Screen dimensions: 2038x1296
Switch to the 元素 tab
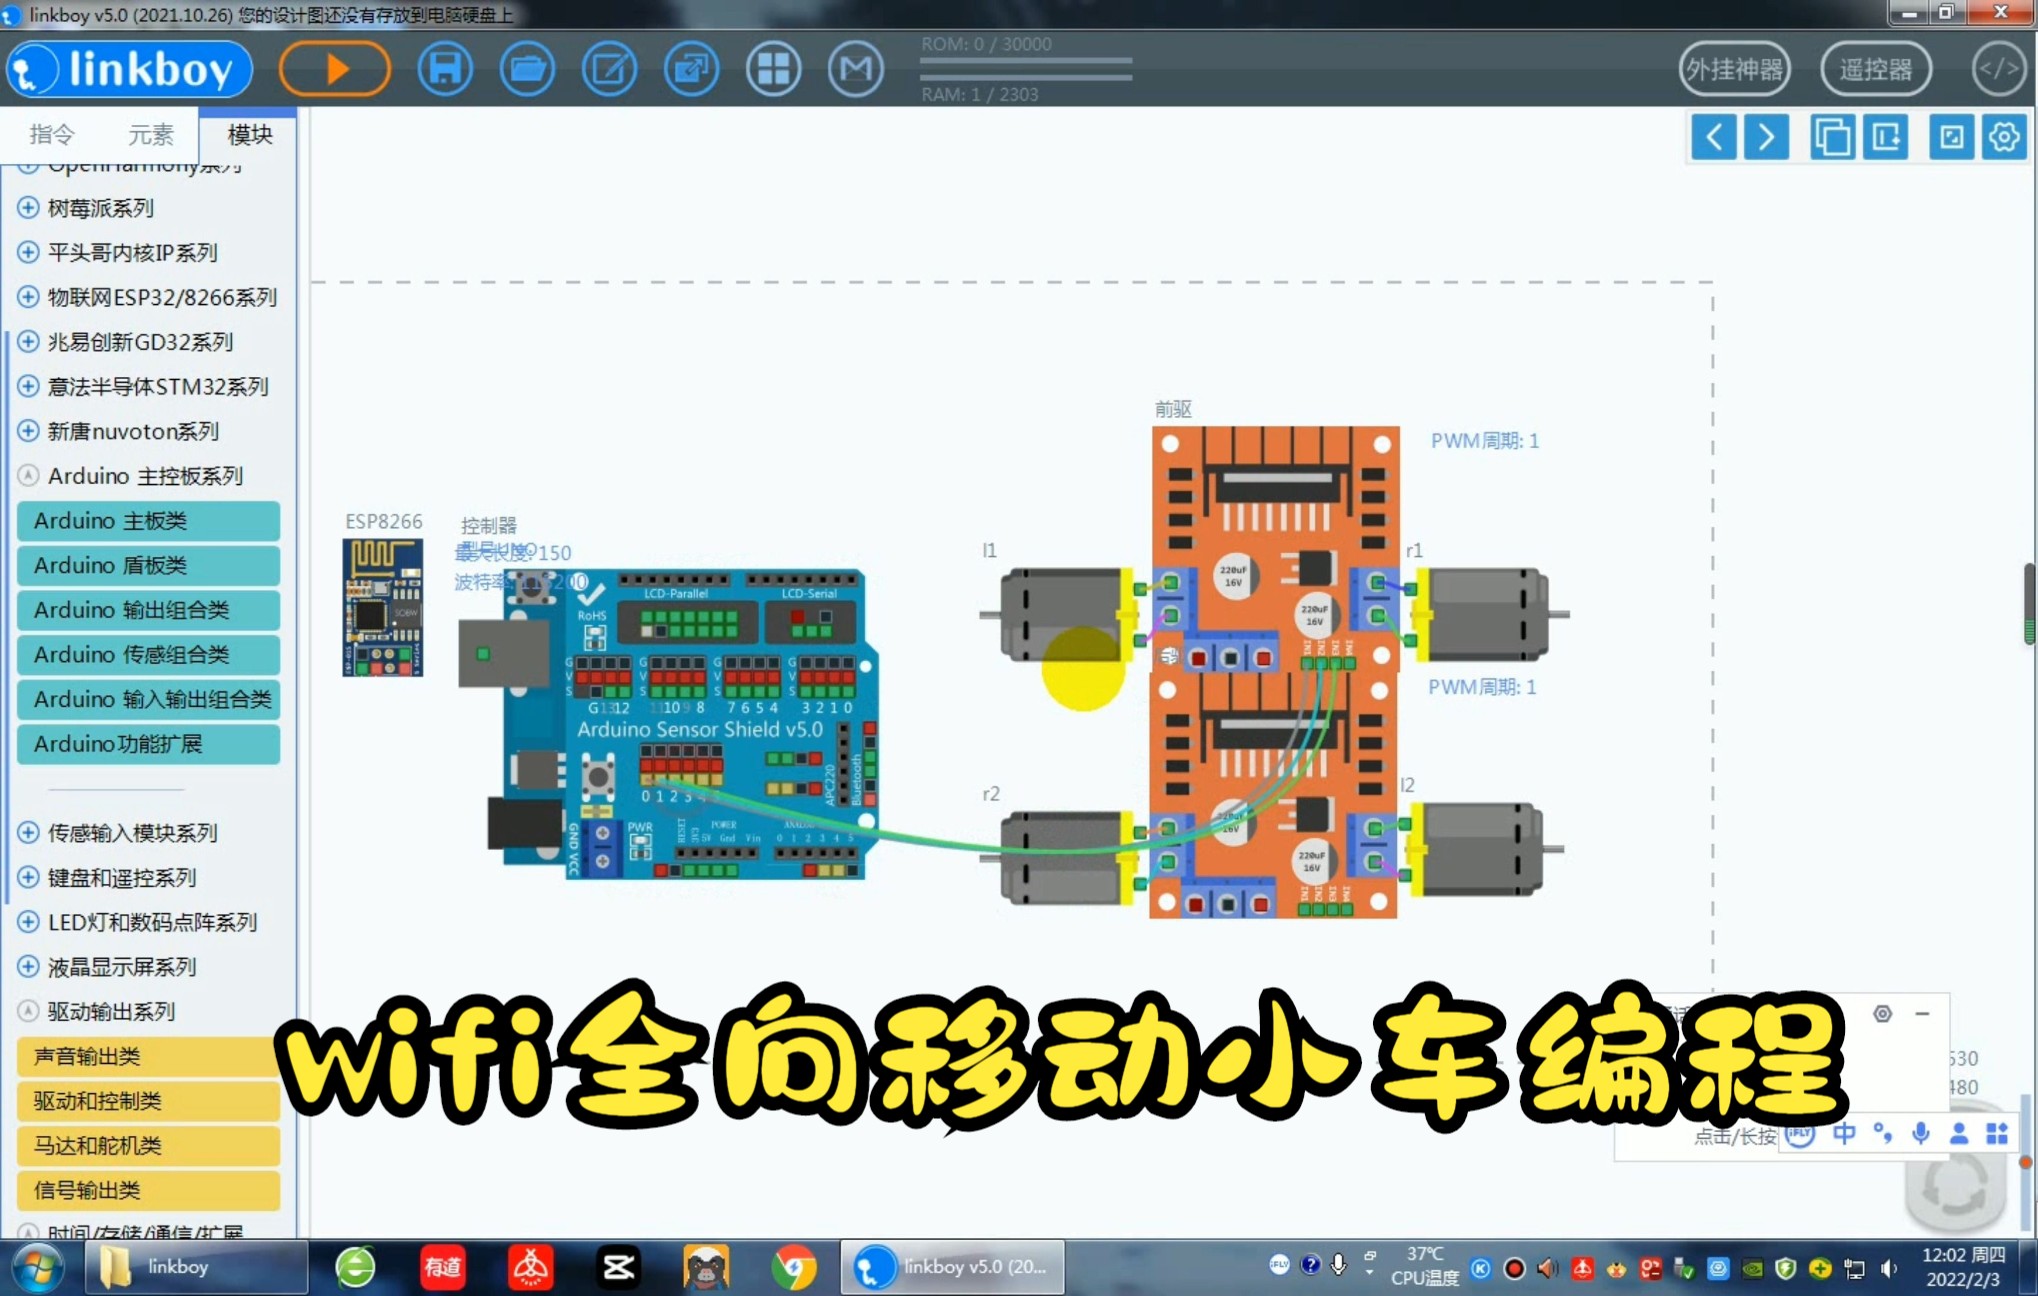(150, 134)
